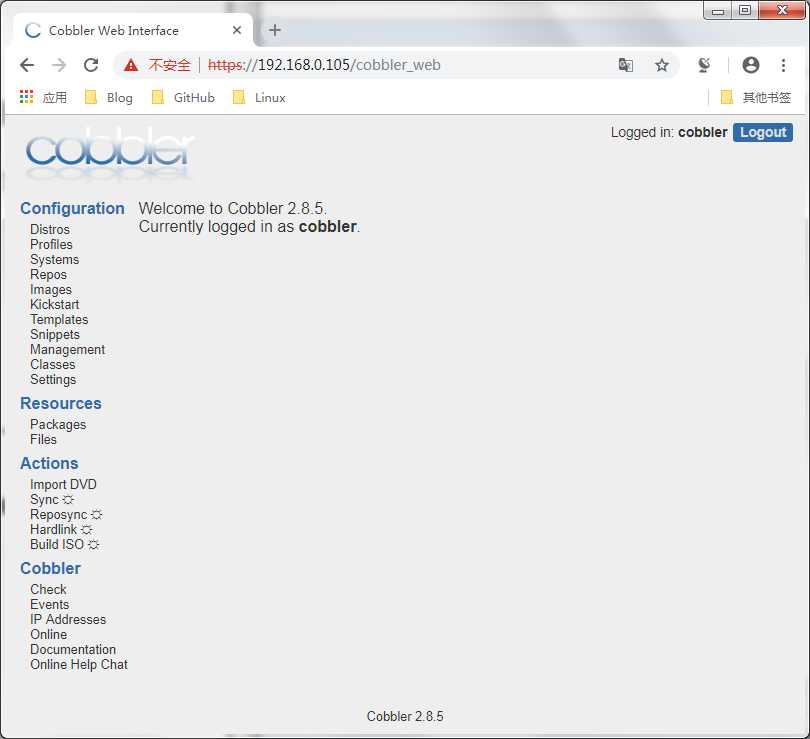Click the not-secure warning triangle icon
This screenshot has height=739, width=810.
[131, 65]
